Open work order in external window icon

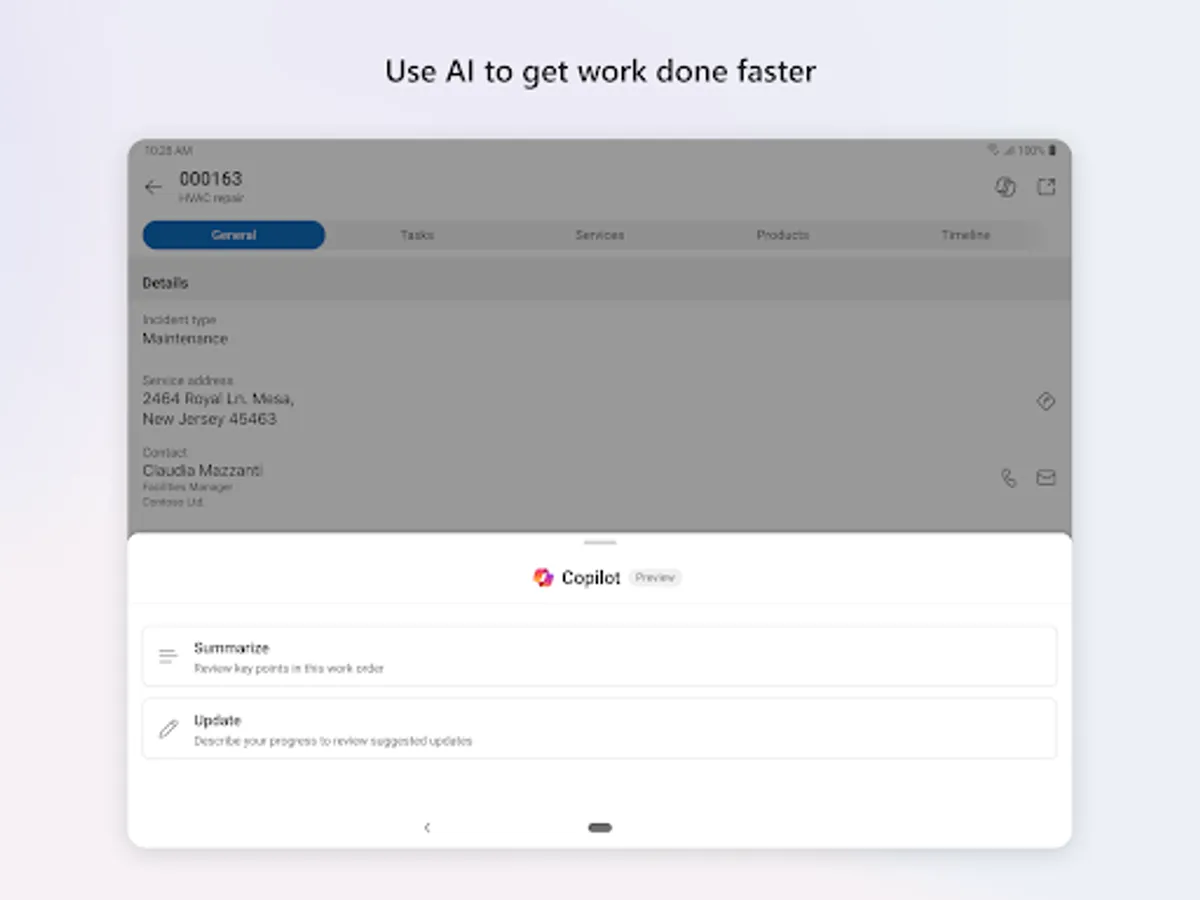(1046, 186)
